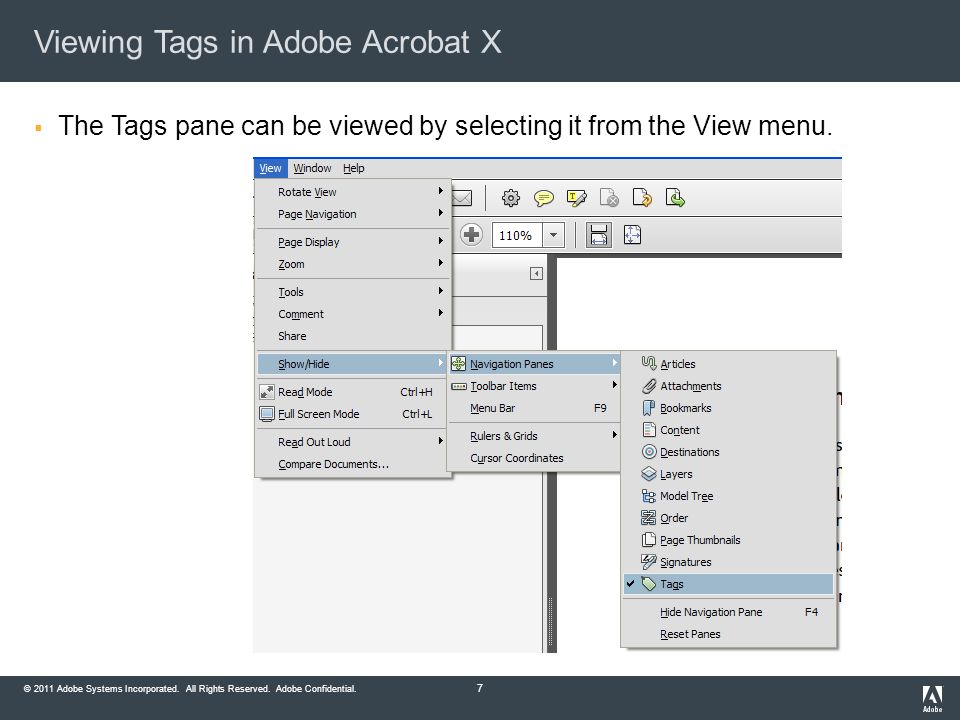The height and width of the screenshot is (720, 960).
Task: Click the green export page toolbar icon
Action: (x=675, y=197)
